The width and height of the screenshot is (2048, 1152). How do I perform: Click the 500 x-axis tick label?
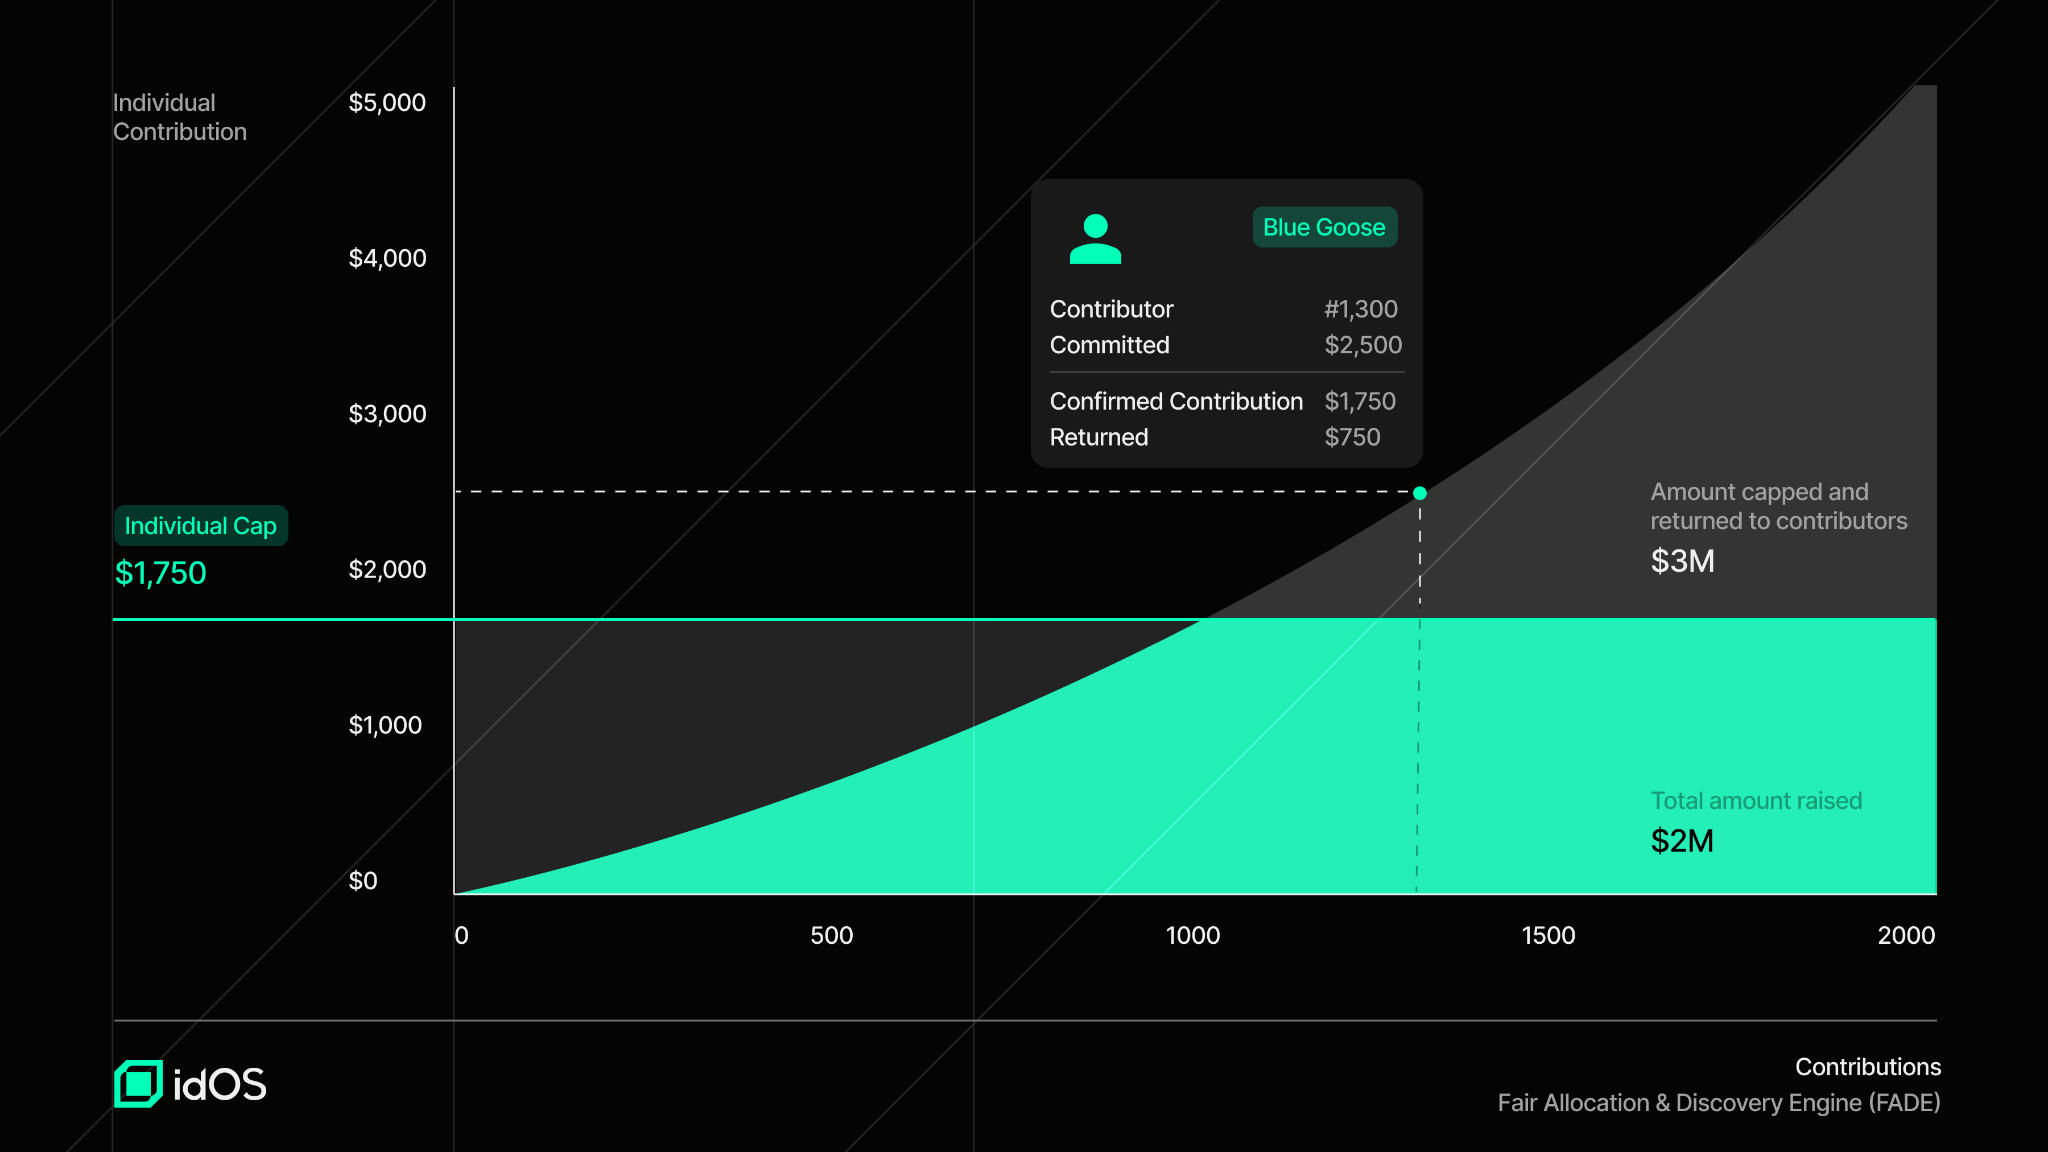(x=831, y=936)
